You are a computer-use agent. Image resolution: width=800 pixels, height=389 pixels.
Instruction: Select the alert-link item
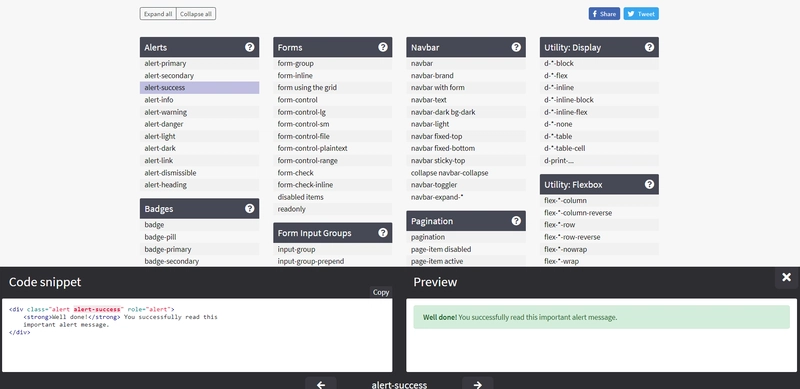click(199, 160)
